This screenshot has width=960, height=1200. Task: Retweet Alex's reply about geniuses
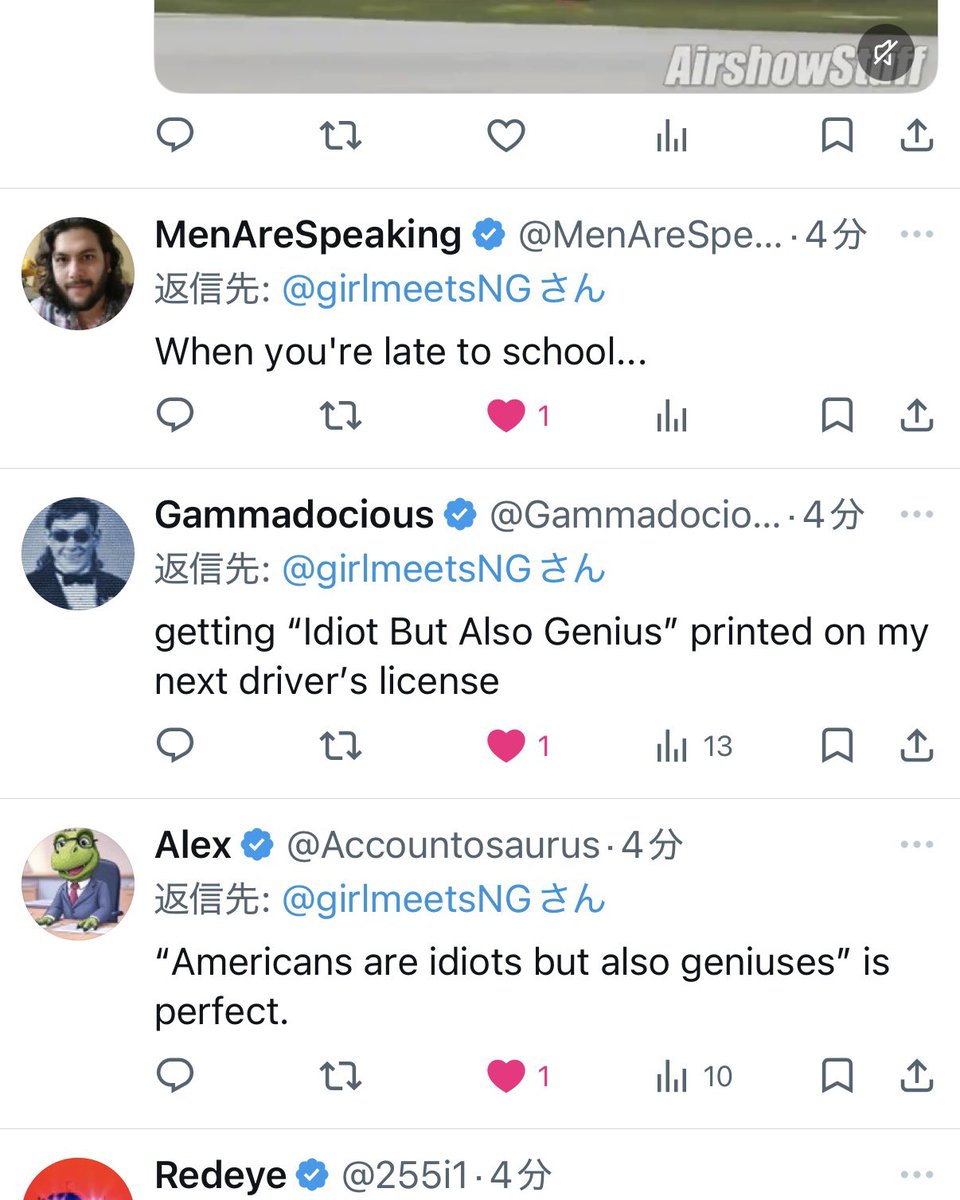(340, 1076)
